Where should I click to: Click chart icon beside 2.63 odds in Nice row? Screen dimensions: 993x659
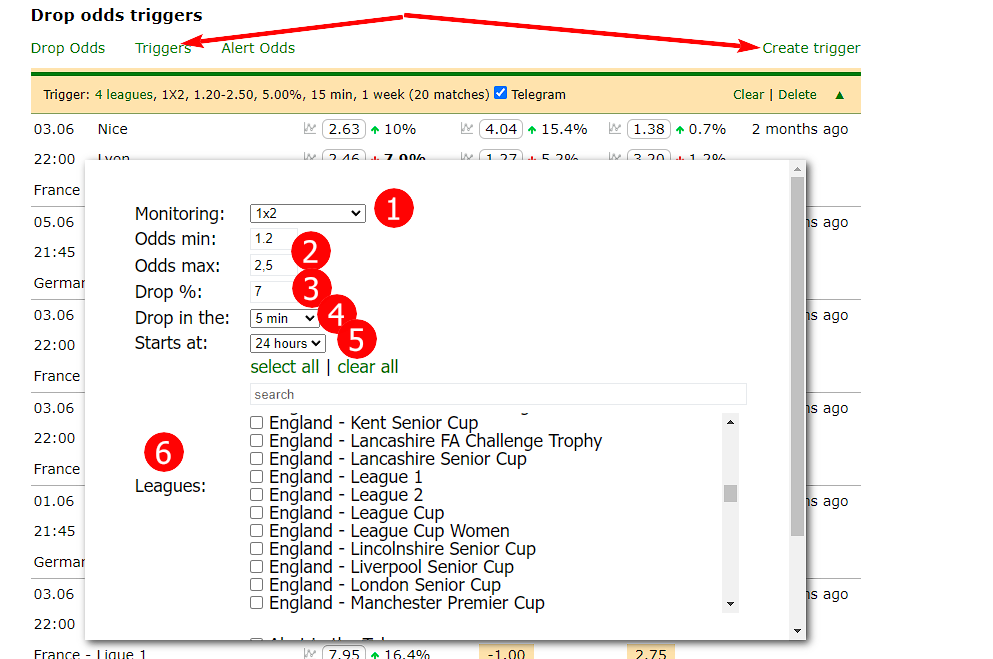[x=310, y=129]
